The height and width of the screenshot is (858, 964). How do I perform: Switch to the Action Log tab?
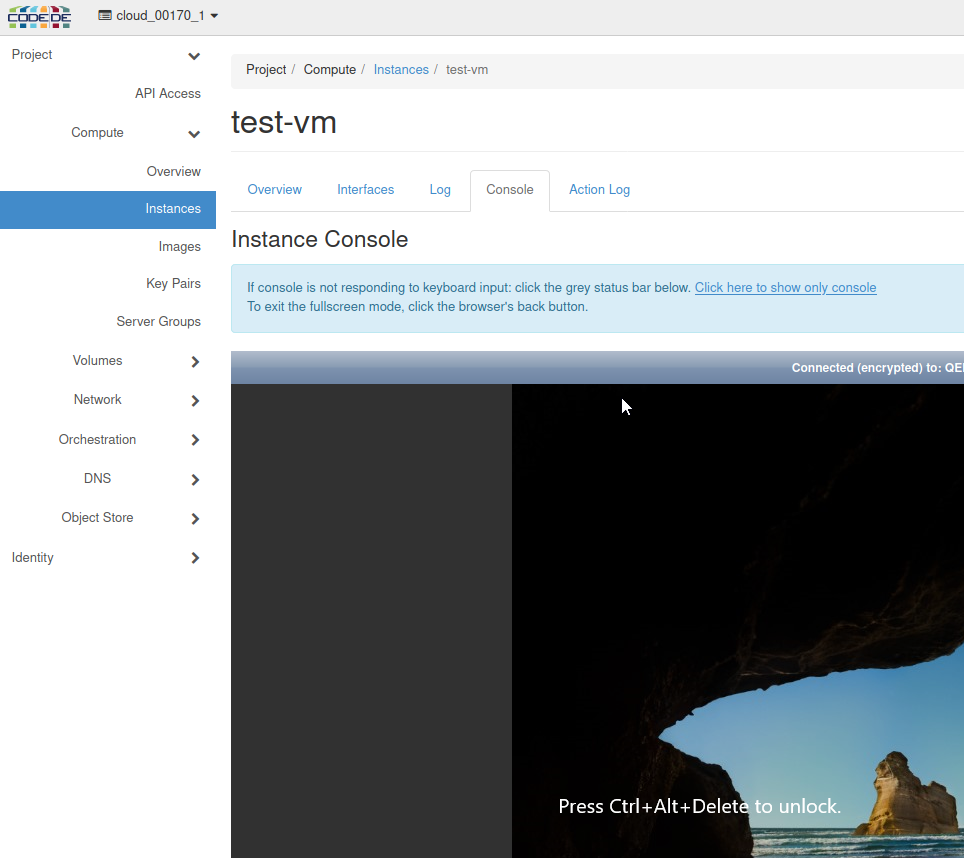[x=599, y=190]
